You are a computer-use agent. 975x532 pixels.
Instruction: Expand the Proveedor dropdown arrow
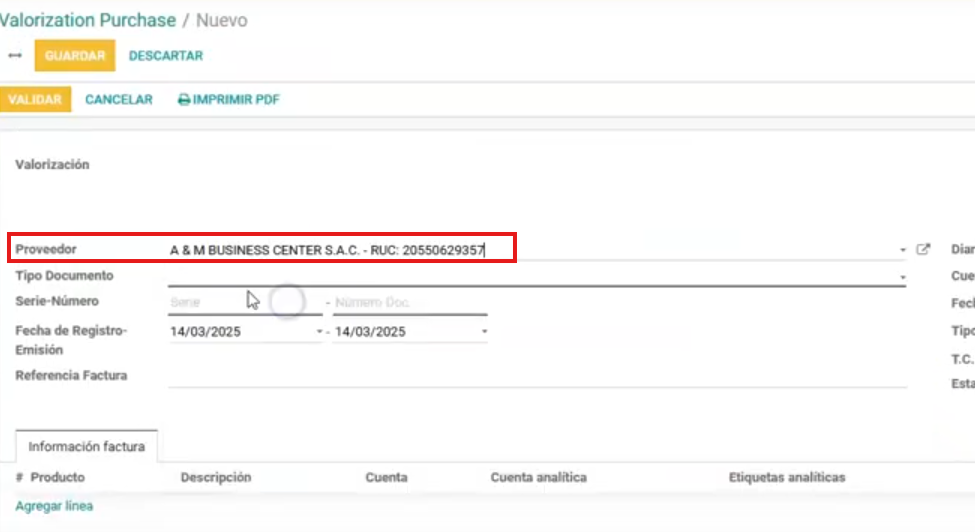(x=902, y=250)
